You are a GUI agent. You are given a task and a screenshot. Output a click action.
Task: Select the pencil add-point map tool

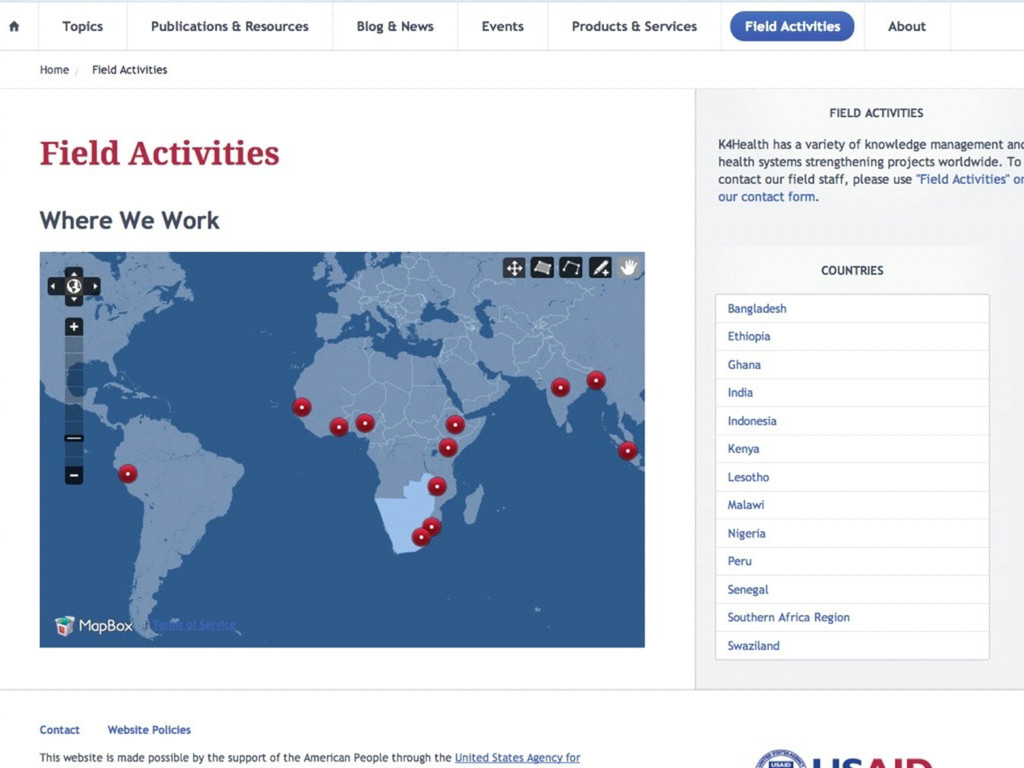(600, 268)
